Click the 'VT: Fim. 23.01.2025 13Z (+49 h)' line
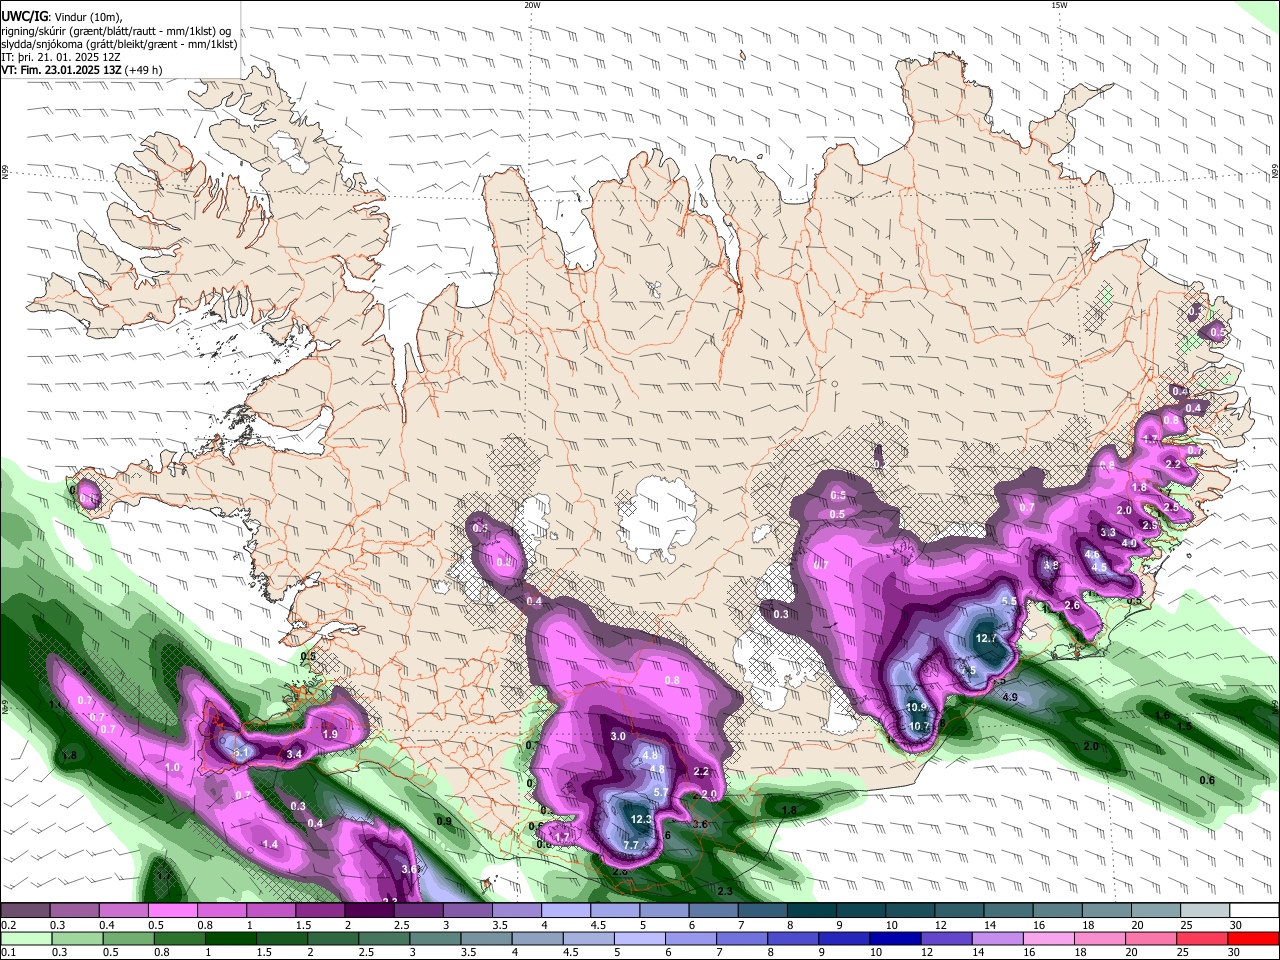This screenshot has height=960, width=1280. [x=81, y=70]
